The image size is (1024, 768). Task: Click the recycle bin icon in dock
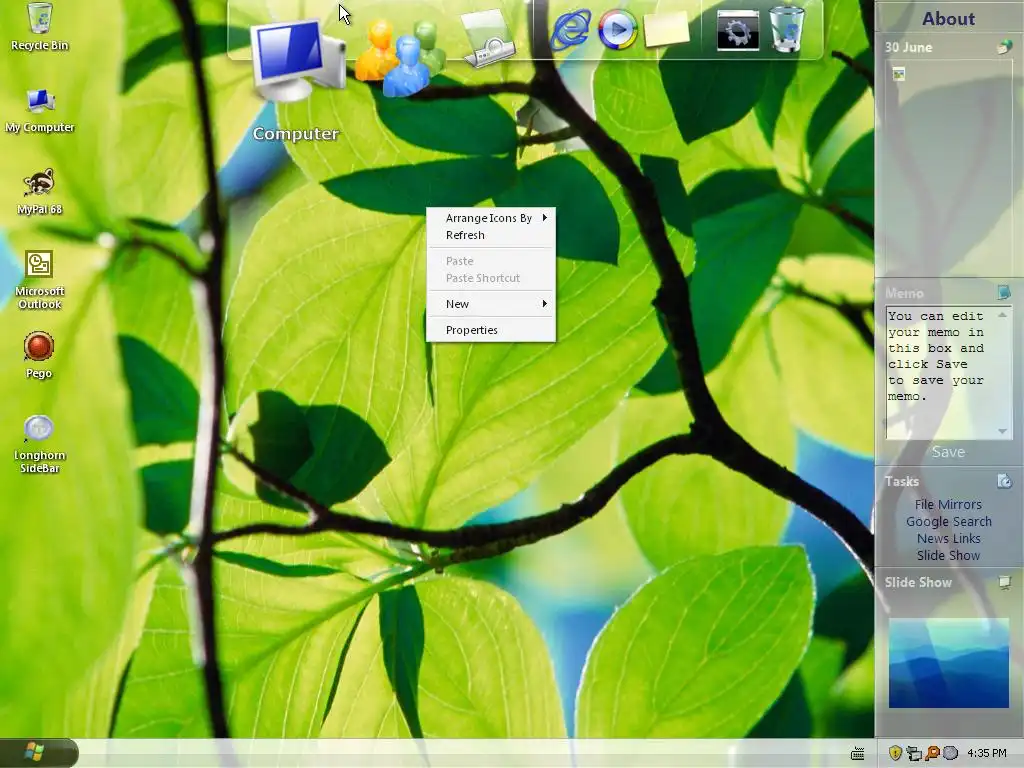(787, 28)
